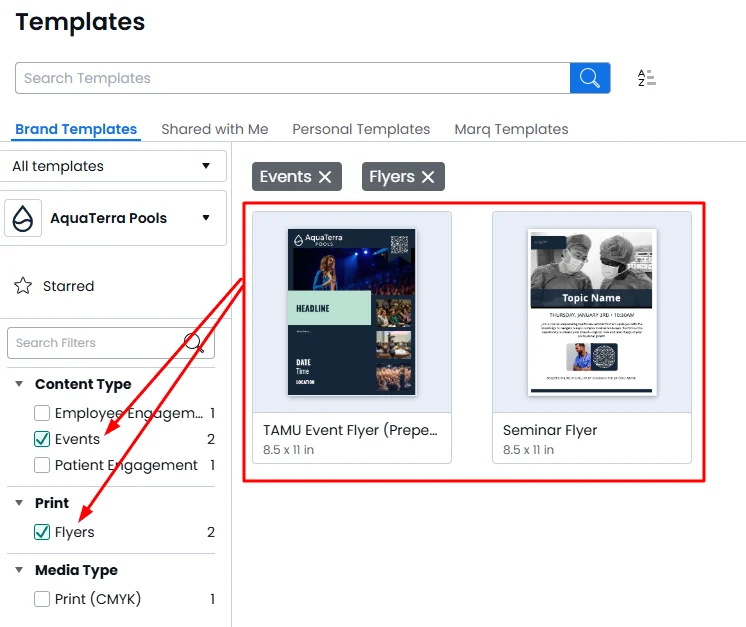Open the Marq Templates tab
This screenshot has width=746, height=627.
(x=511, y=129)
